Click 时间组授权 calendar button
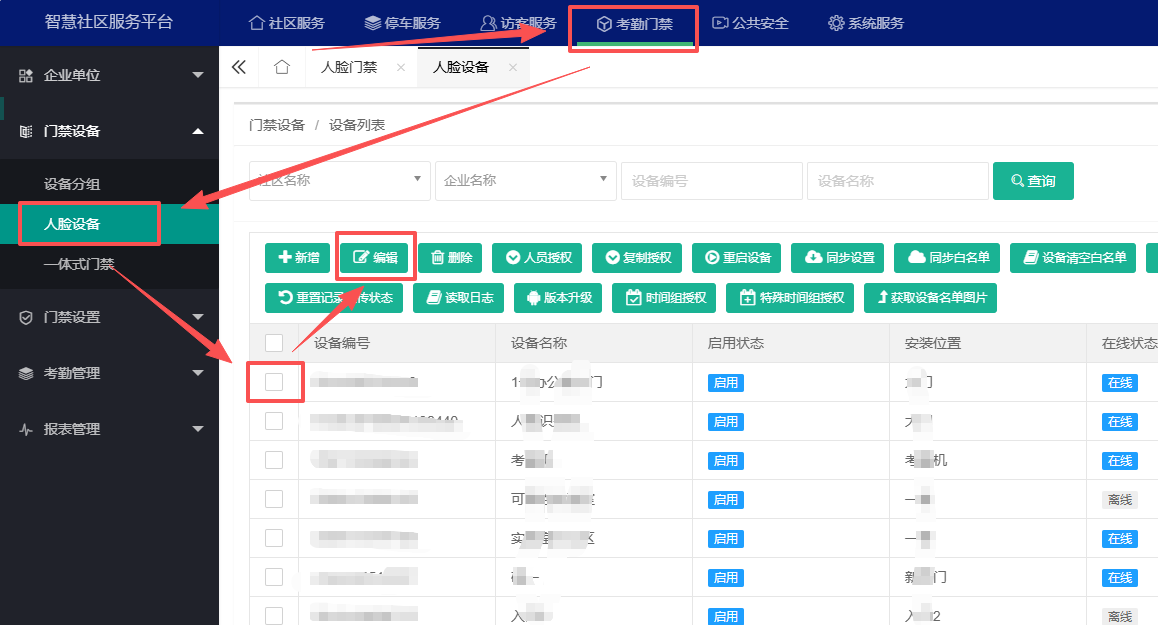The image size is (1158, 625). [666, 298]
